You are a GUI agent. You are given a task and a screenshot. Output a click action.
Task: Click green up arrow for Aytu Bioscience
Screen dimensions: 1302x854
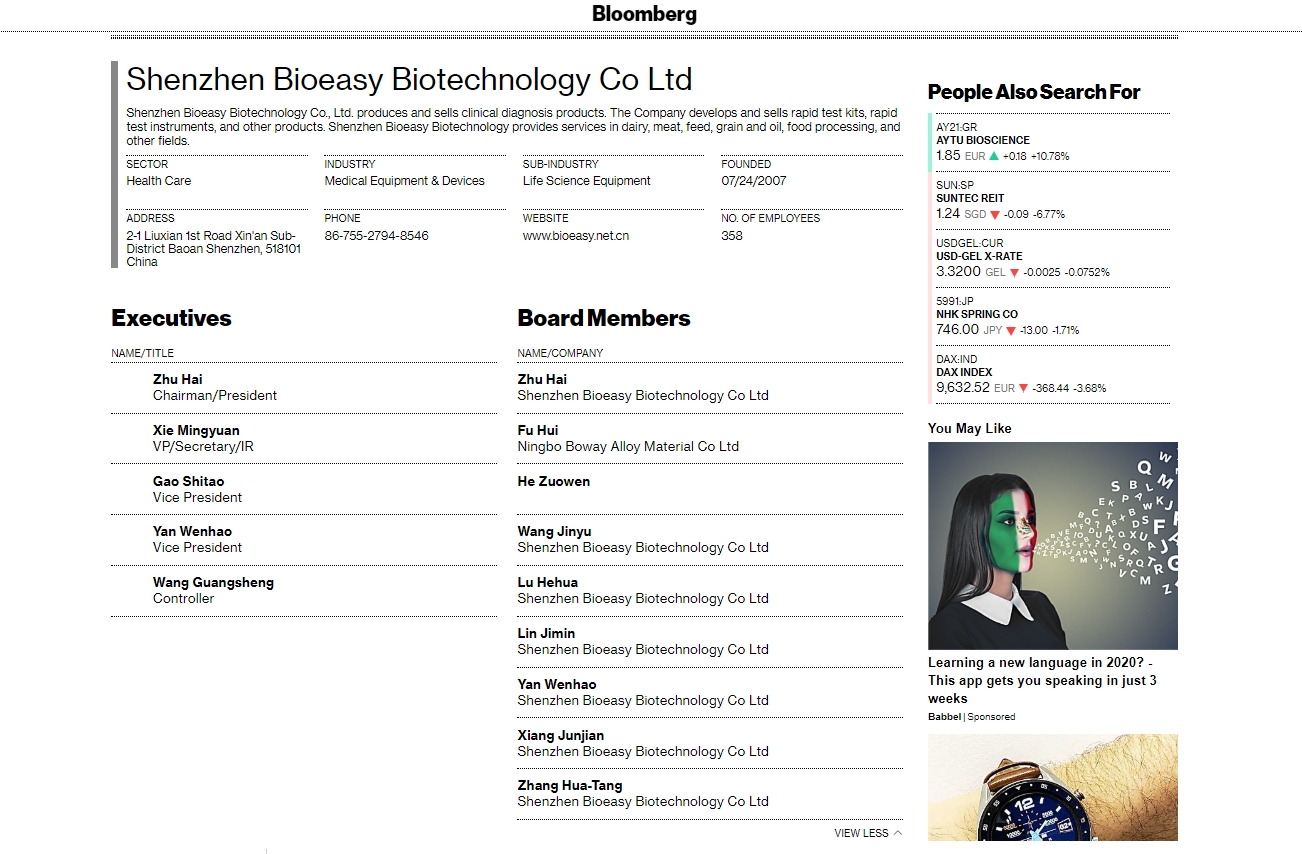[x=994, y=156]
